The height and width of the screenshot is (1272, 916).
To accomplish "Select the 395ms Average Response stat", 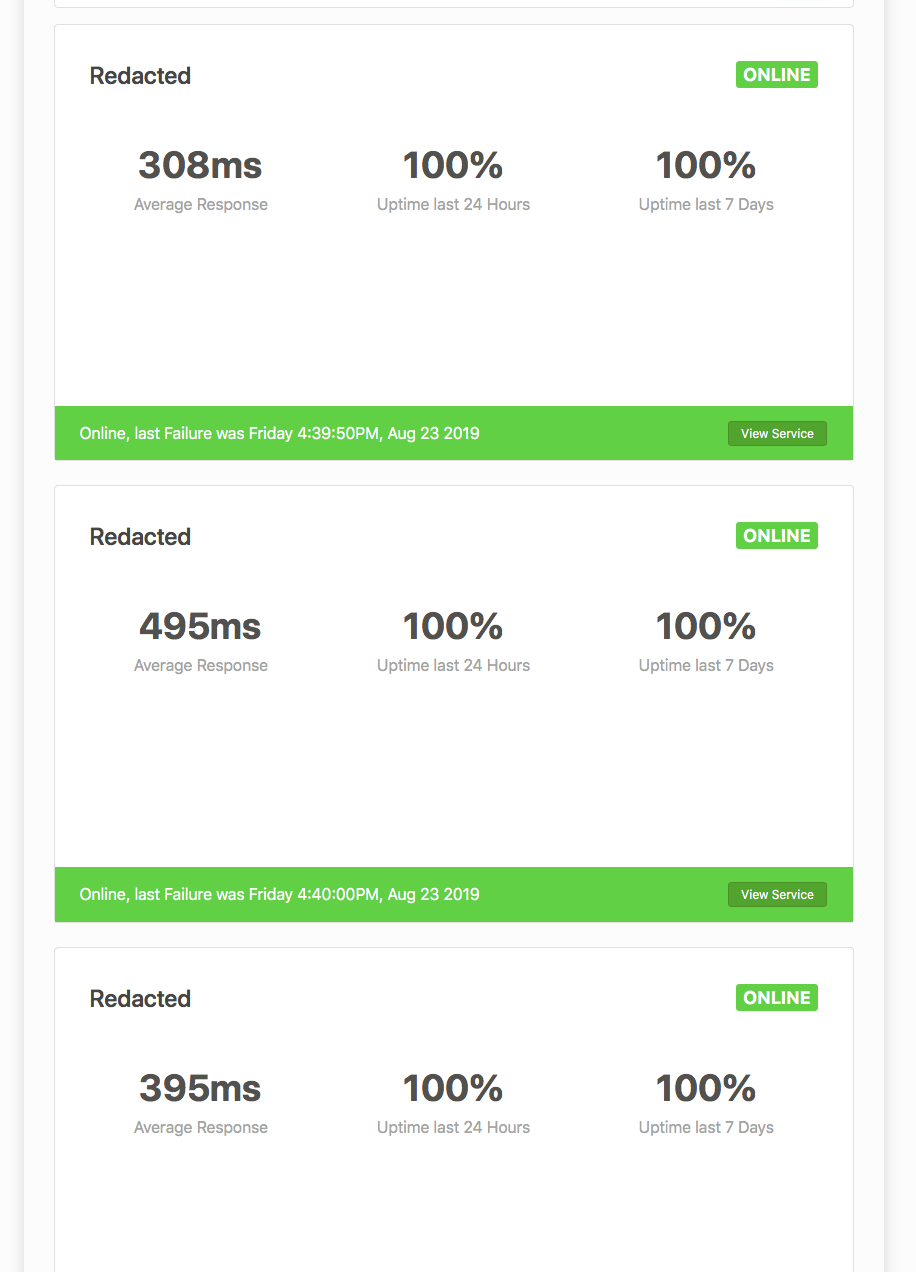I will 200,1088.
